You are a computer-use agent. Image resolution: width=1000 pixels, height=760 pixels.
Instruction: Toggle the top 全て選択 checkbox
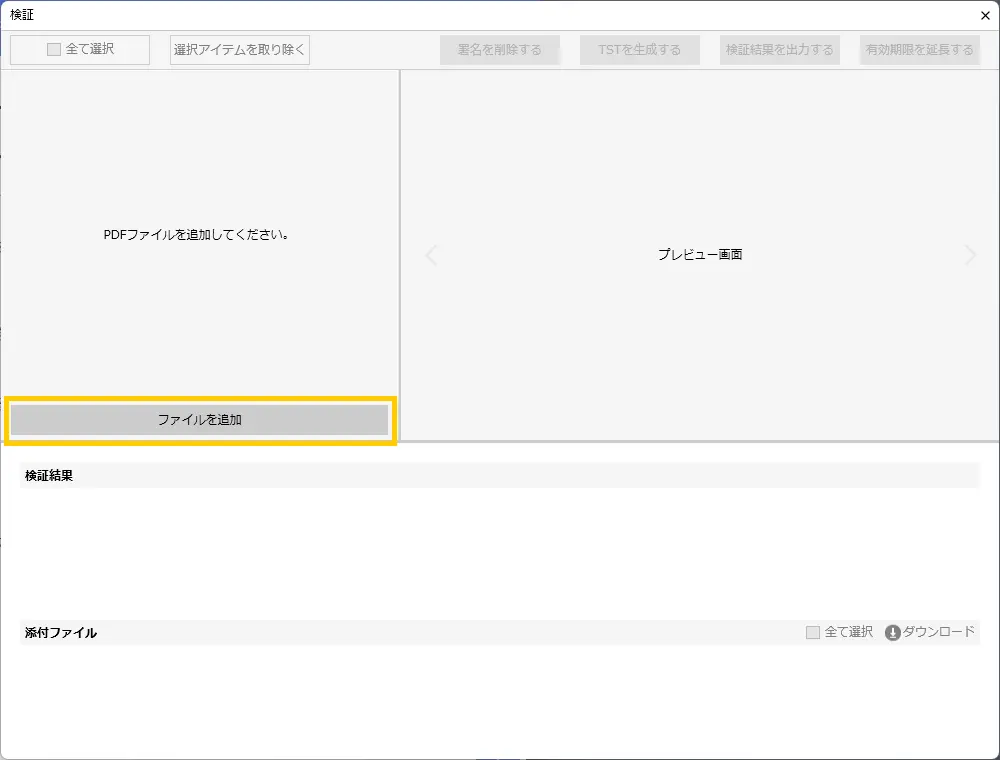coord(54,50)
